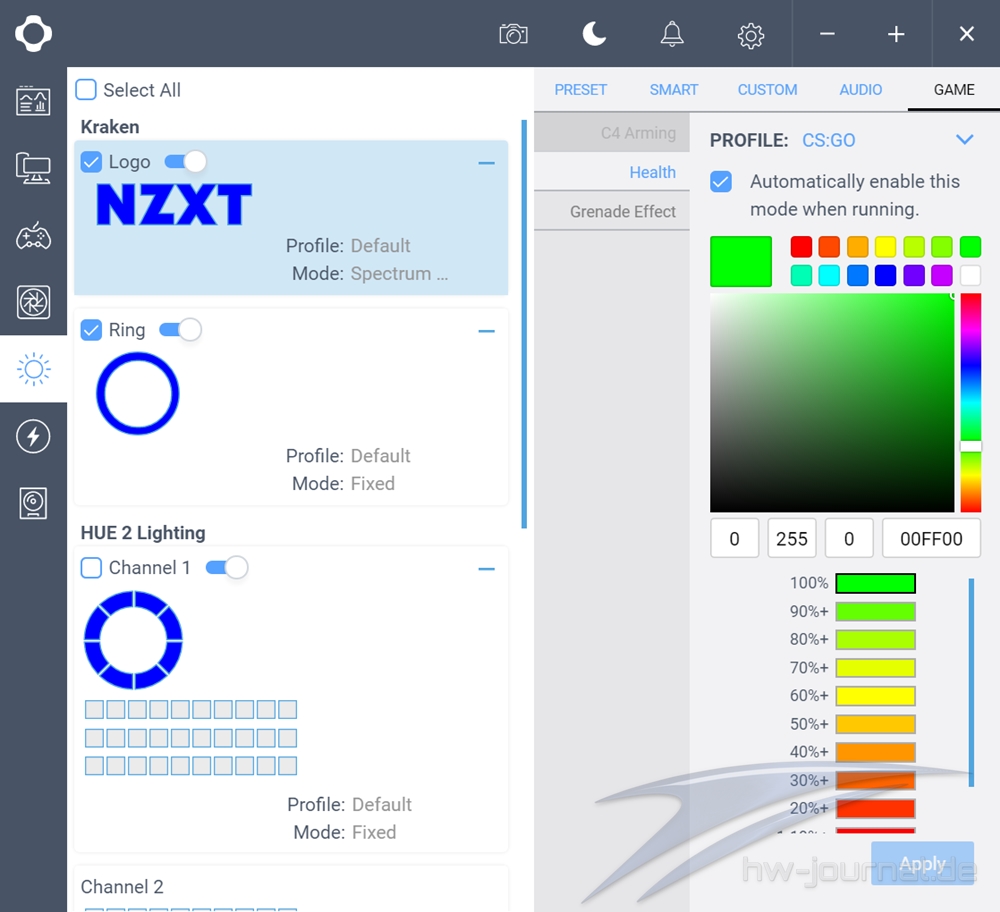This screenshot has width=1000, height=912.
Task: Select the 20%+ health color bar
Action: click(876, 808)
